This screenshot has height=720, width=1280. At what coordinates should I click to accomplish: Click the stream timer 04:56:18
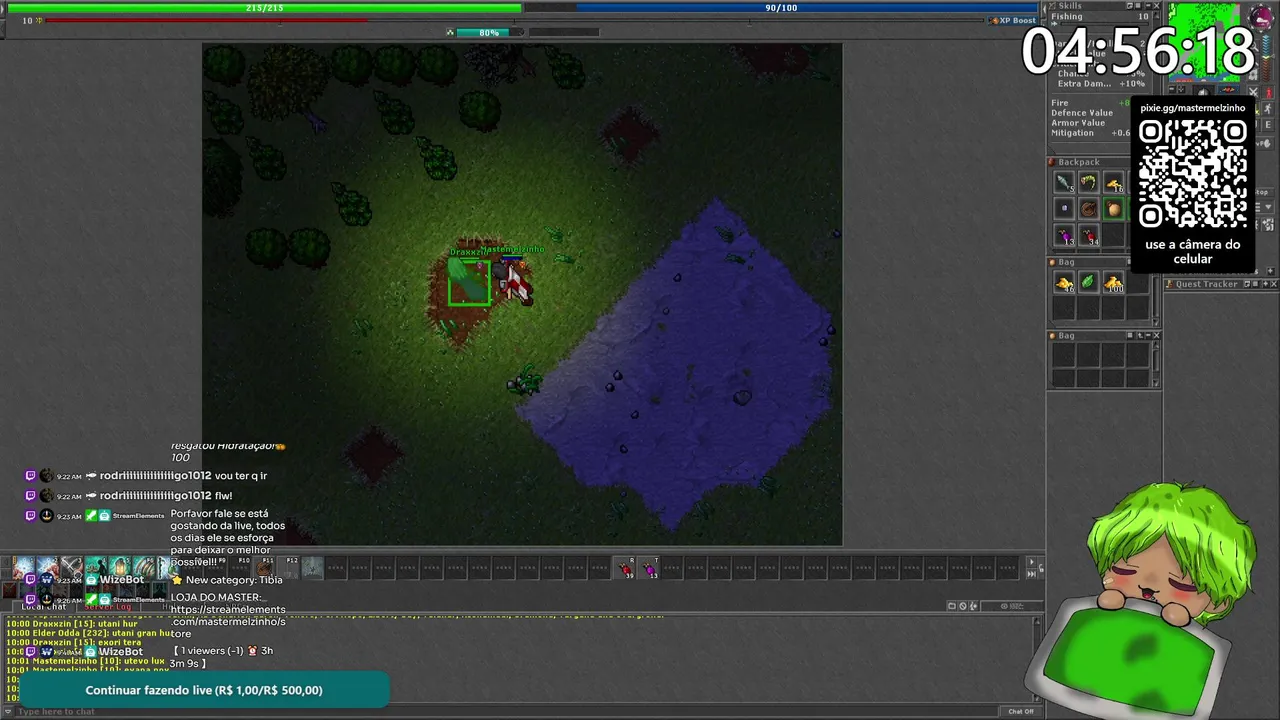coord(1137,51)
